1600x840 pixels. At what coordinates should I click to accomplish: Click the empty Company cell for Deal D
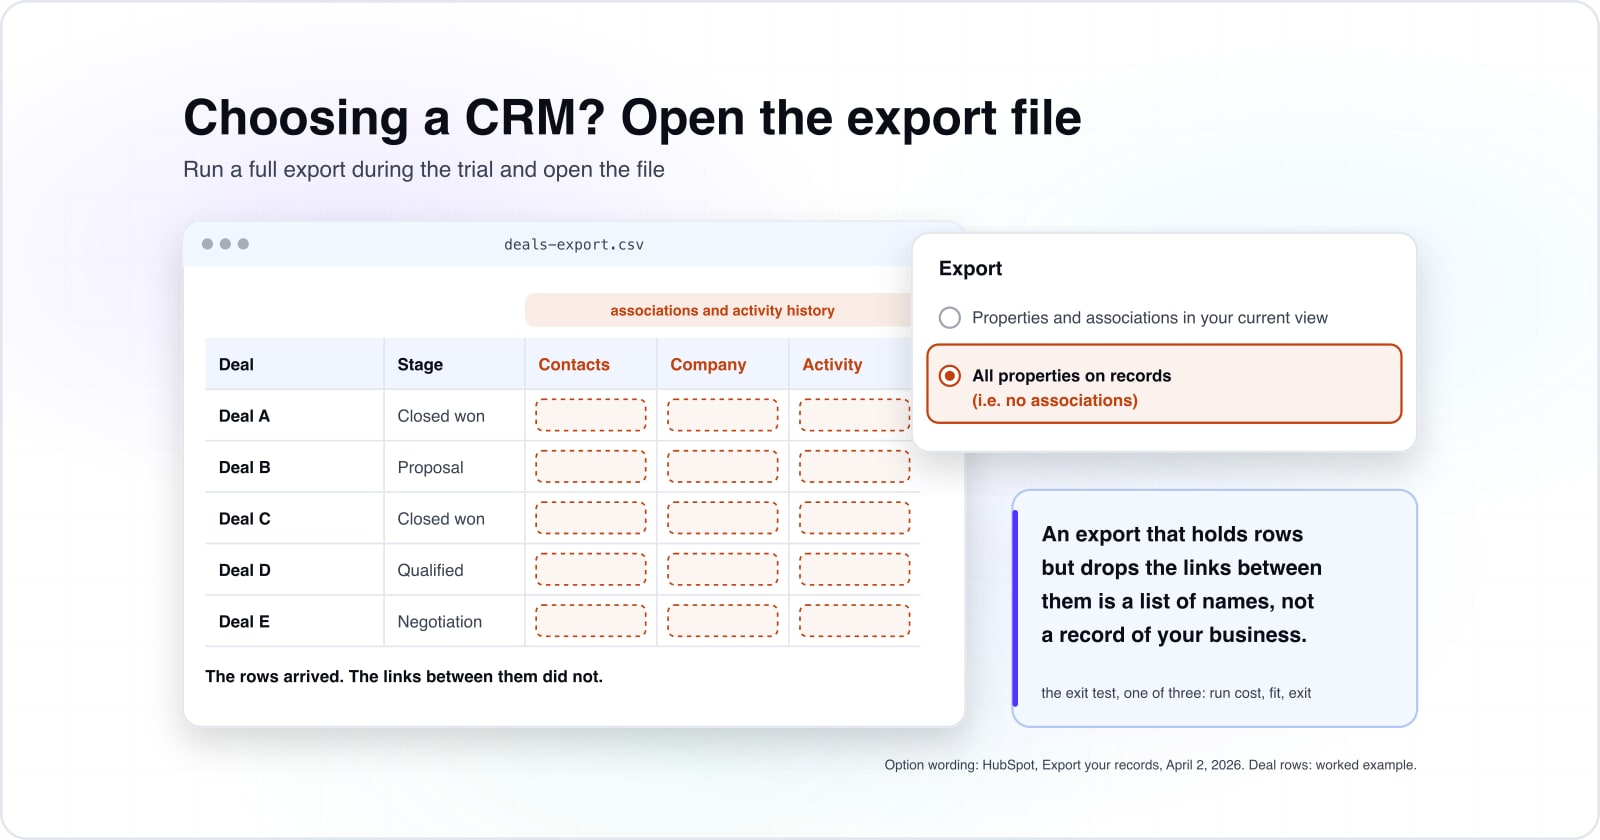point(723,569)
